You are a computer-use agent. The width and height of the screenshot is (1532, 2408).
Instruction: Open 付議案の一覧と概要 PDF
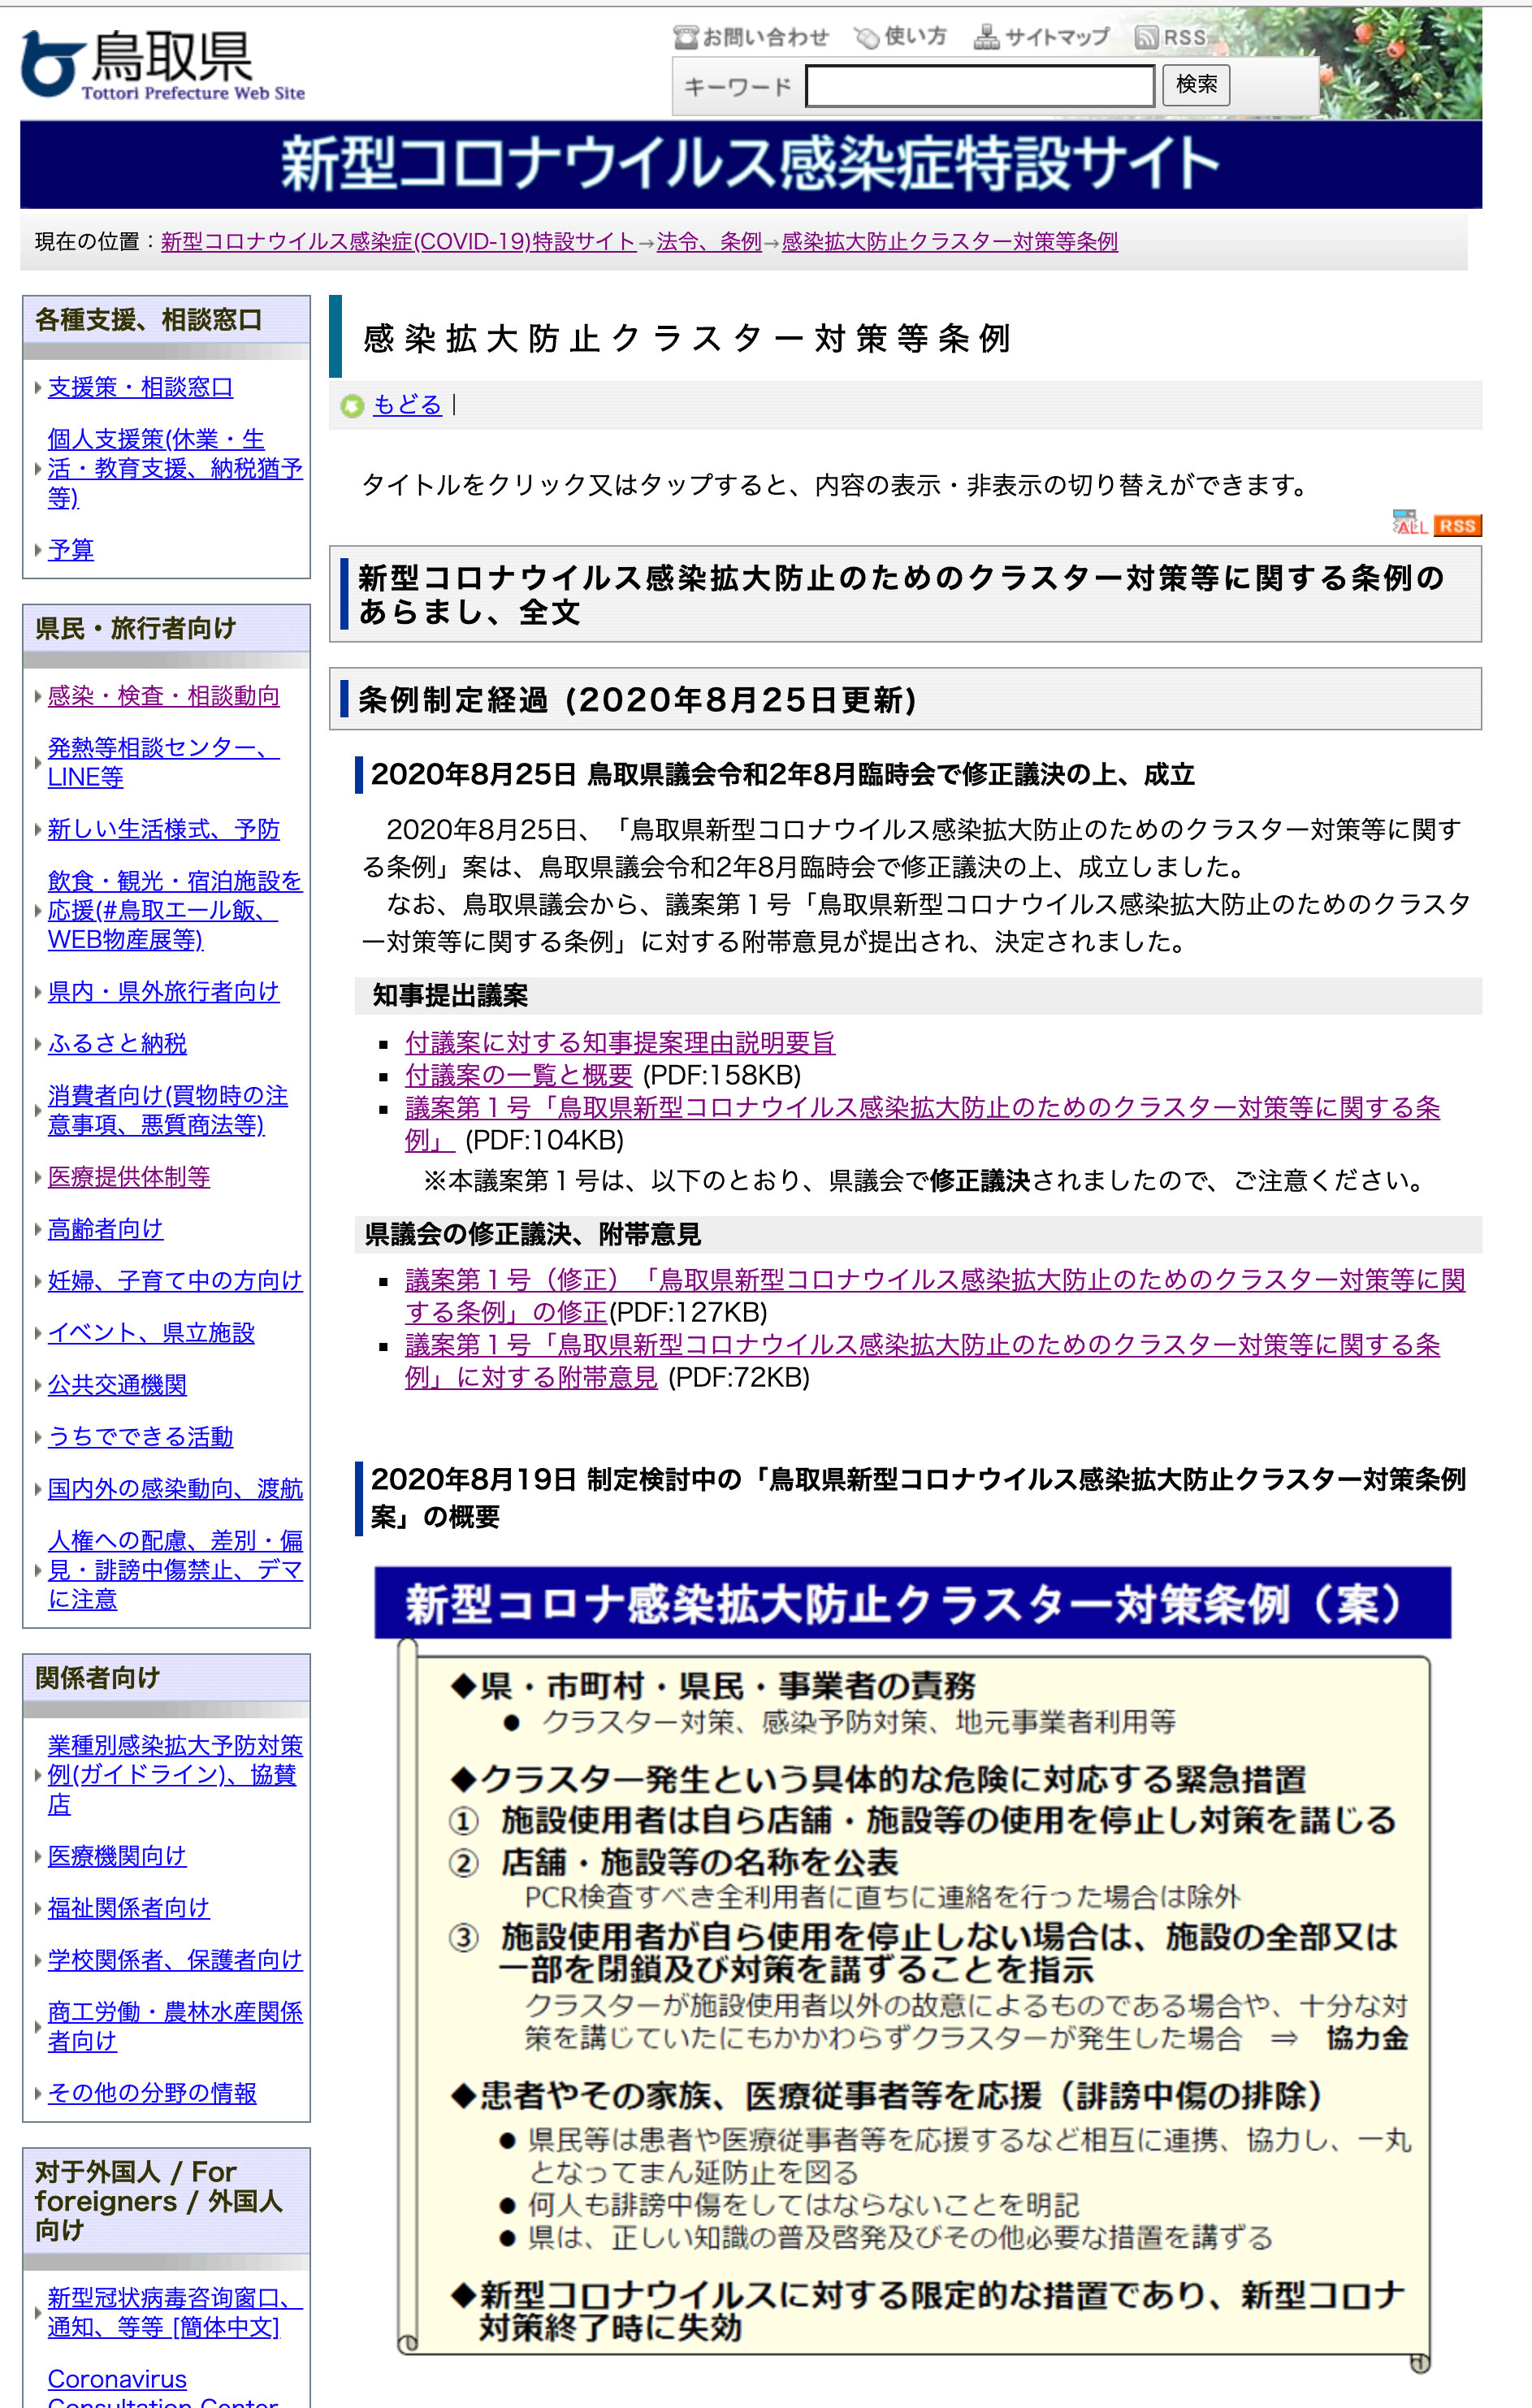[519, 1075]
